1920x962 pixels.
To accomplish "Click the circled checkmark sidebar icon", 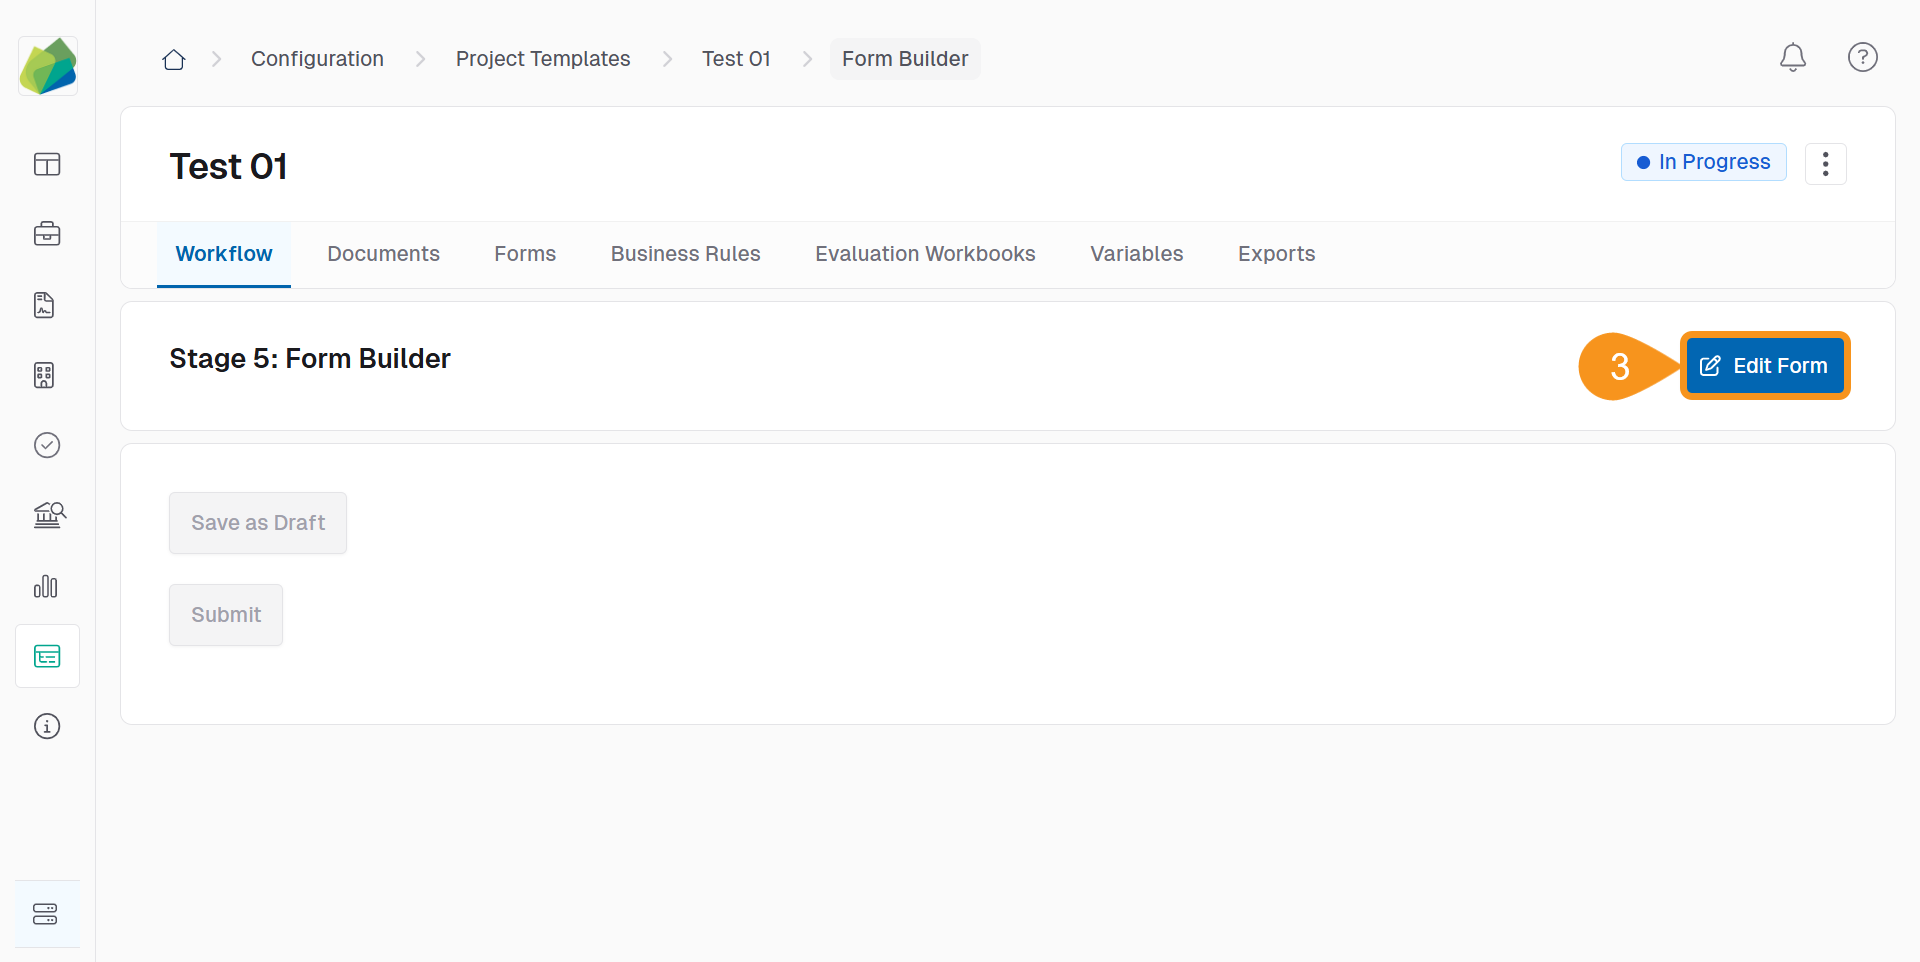I will coord(47,445).
